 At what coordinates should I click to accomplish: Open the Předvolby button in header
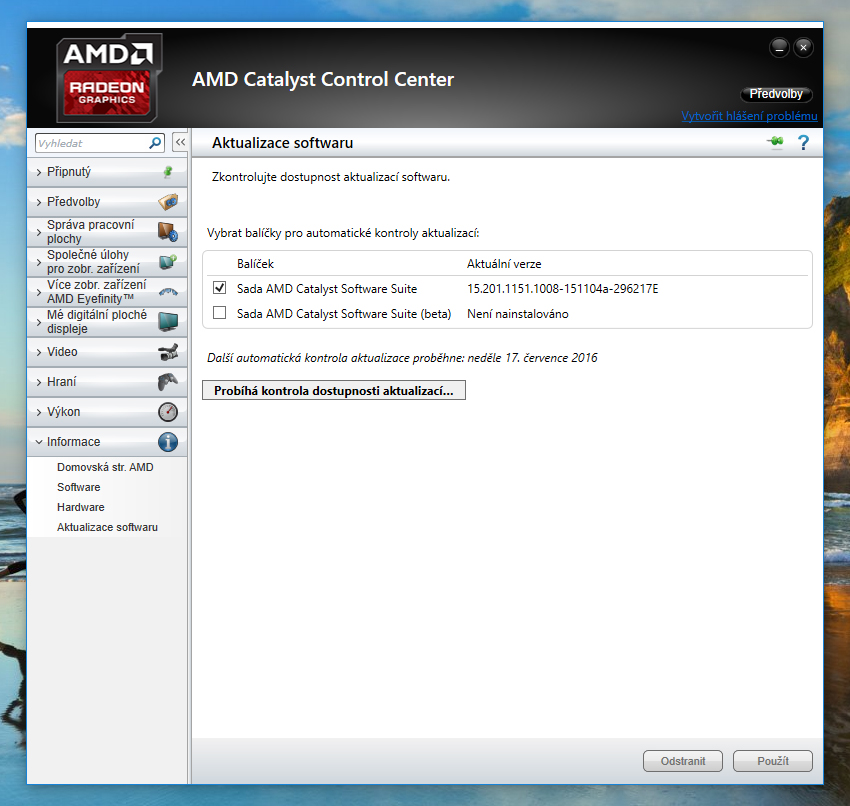click(776, 94)
